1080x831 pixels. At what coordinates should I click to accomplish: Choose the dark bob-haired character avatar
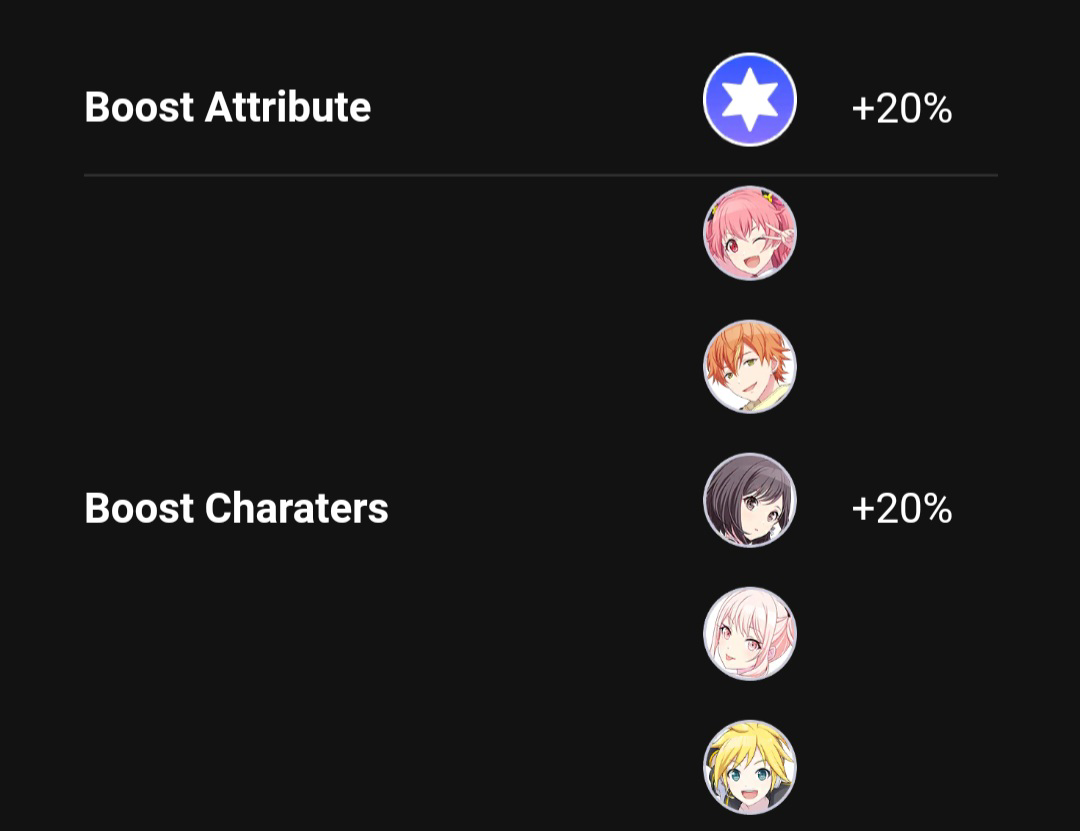click(750, 500)
